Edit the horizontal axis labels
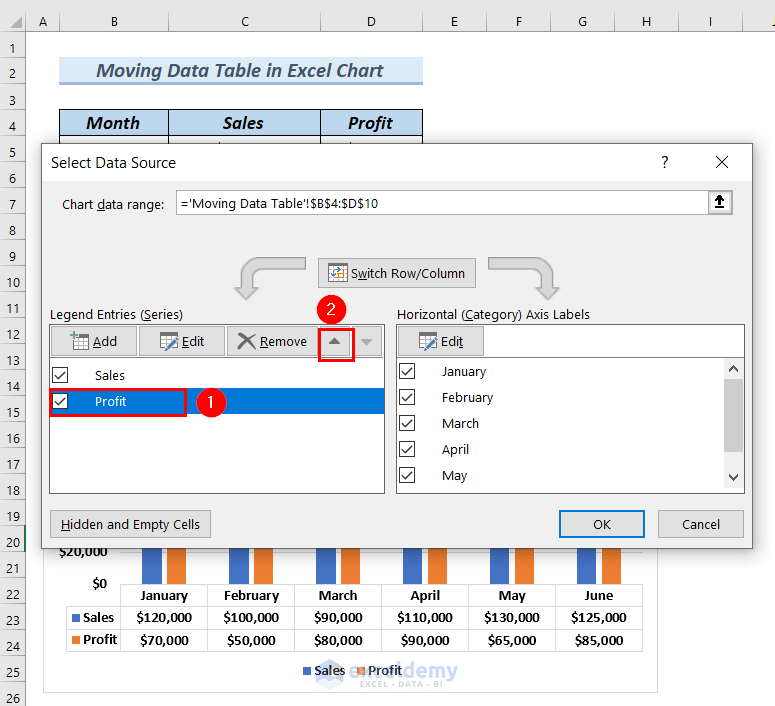This screenshot has height=706, width=775. point(441,341)
